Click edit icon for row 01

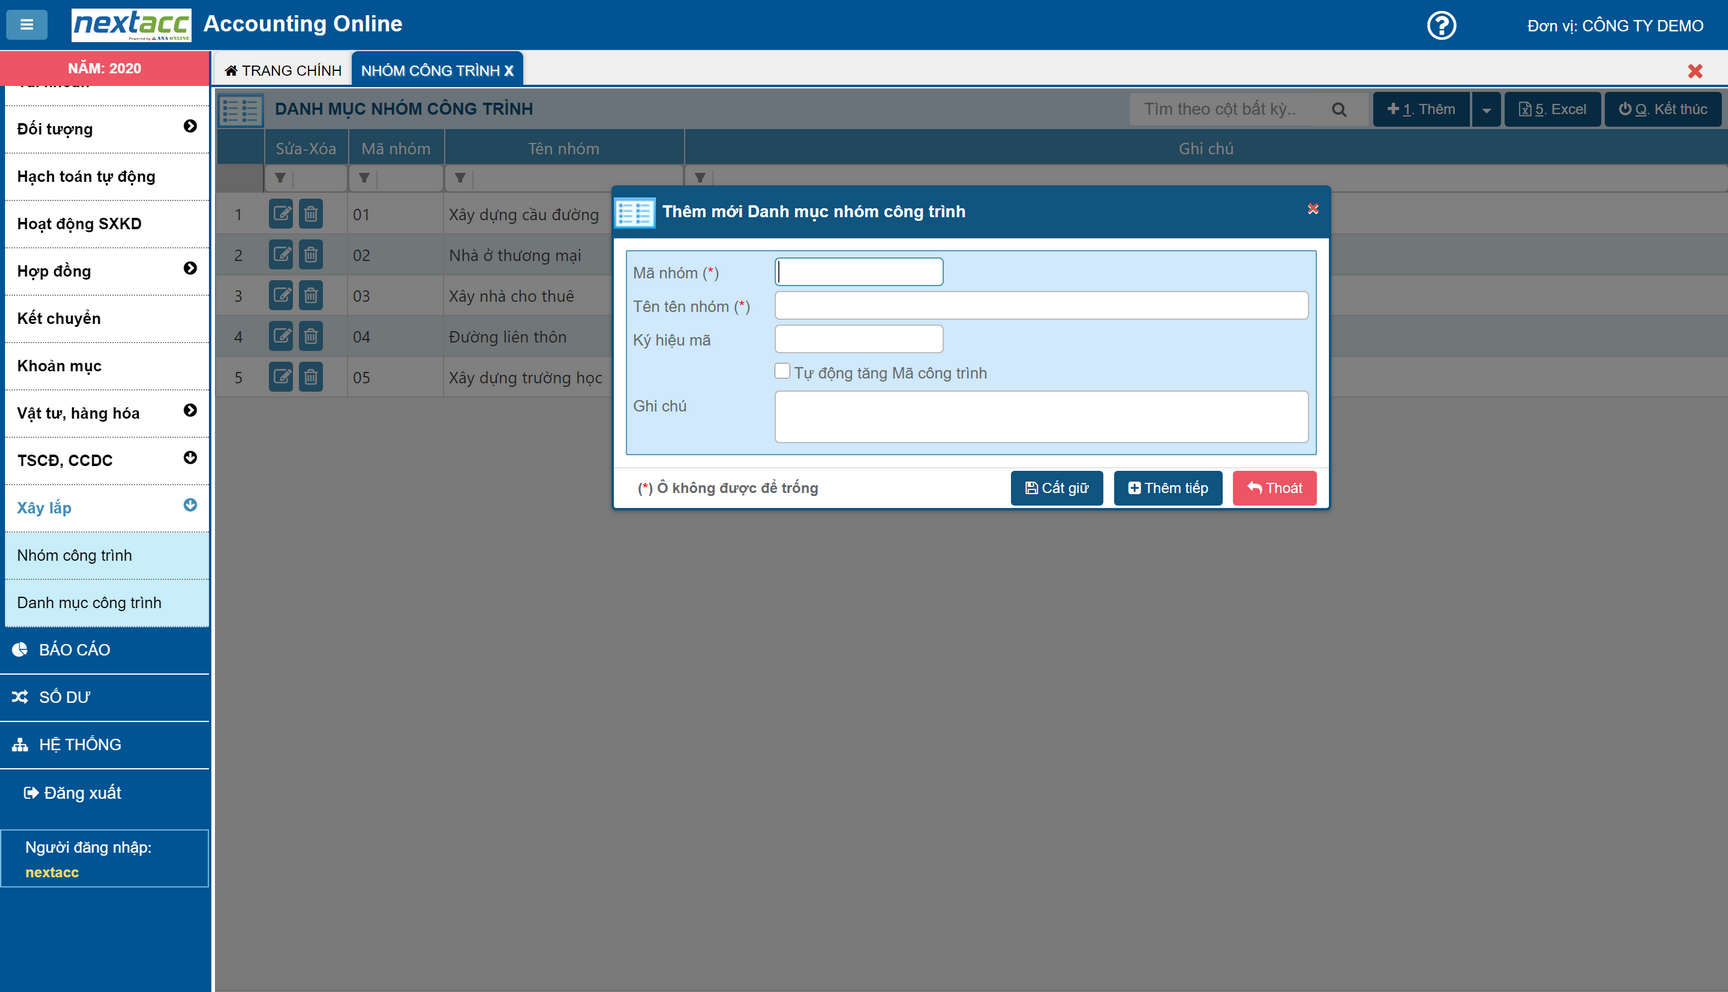281,214
